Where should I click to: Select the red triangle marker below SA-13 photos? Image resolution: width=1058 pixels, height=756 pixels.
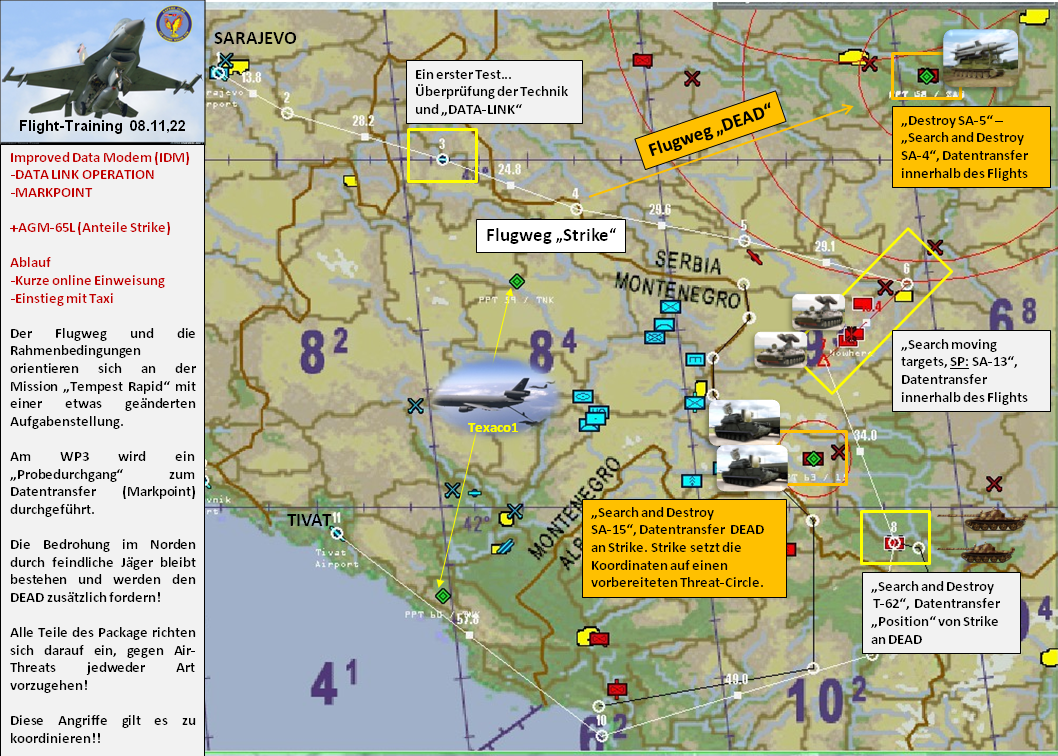(824, 361)
